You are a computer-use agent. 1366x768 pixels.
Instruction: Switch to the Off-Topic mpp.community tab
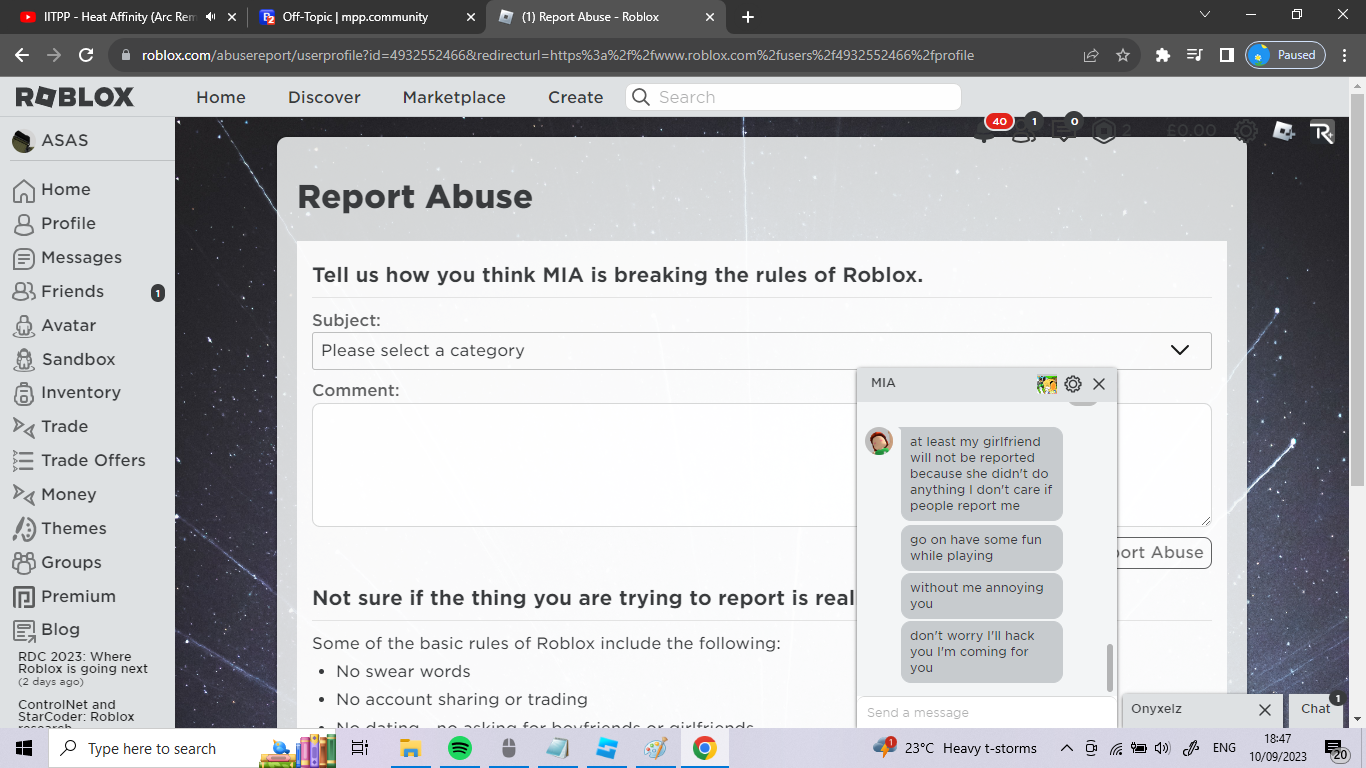coord(367,17)
